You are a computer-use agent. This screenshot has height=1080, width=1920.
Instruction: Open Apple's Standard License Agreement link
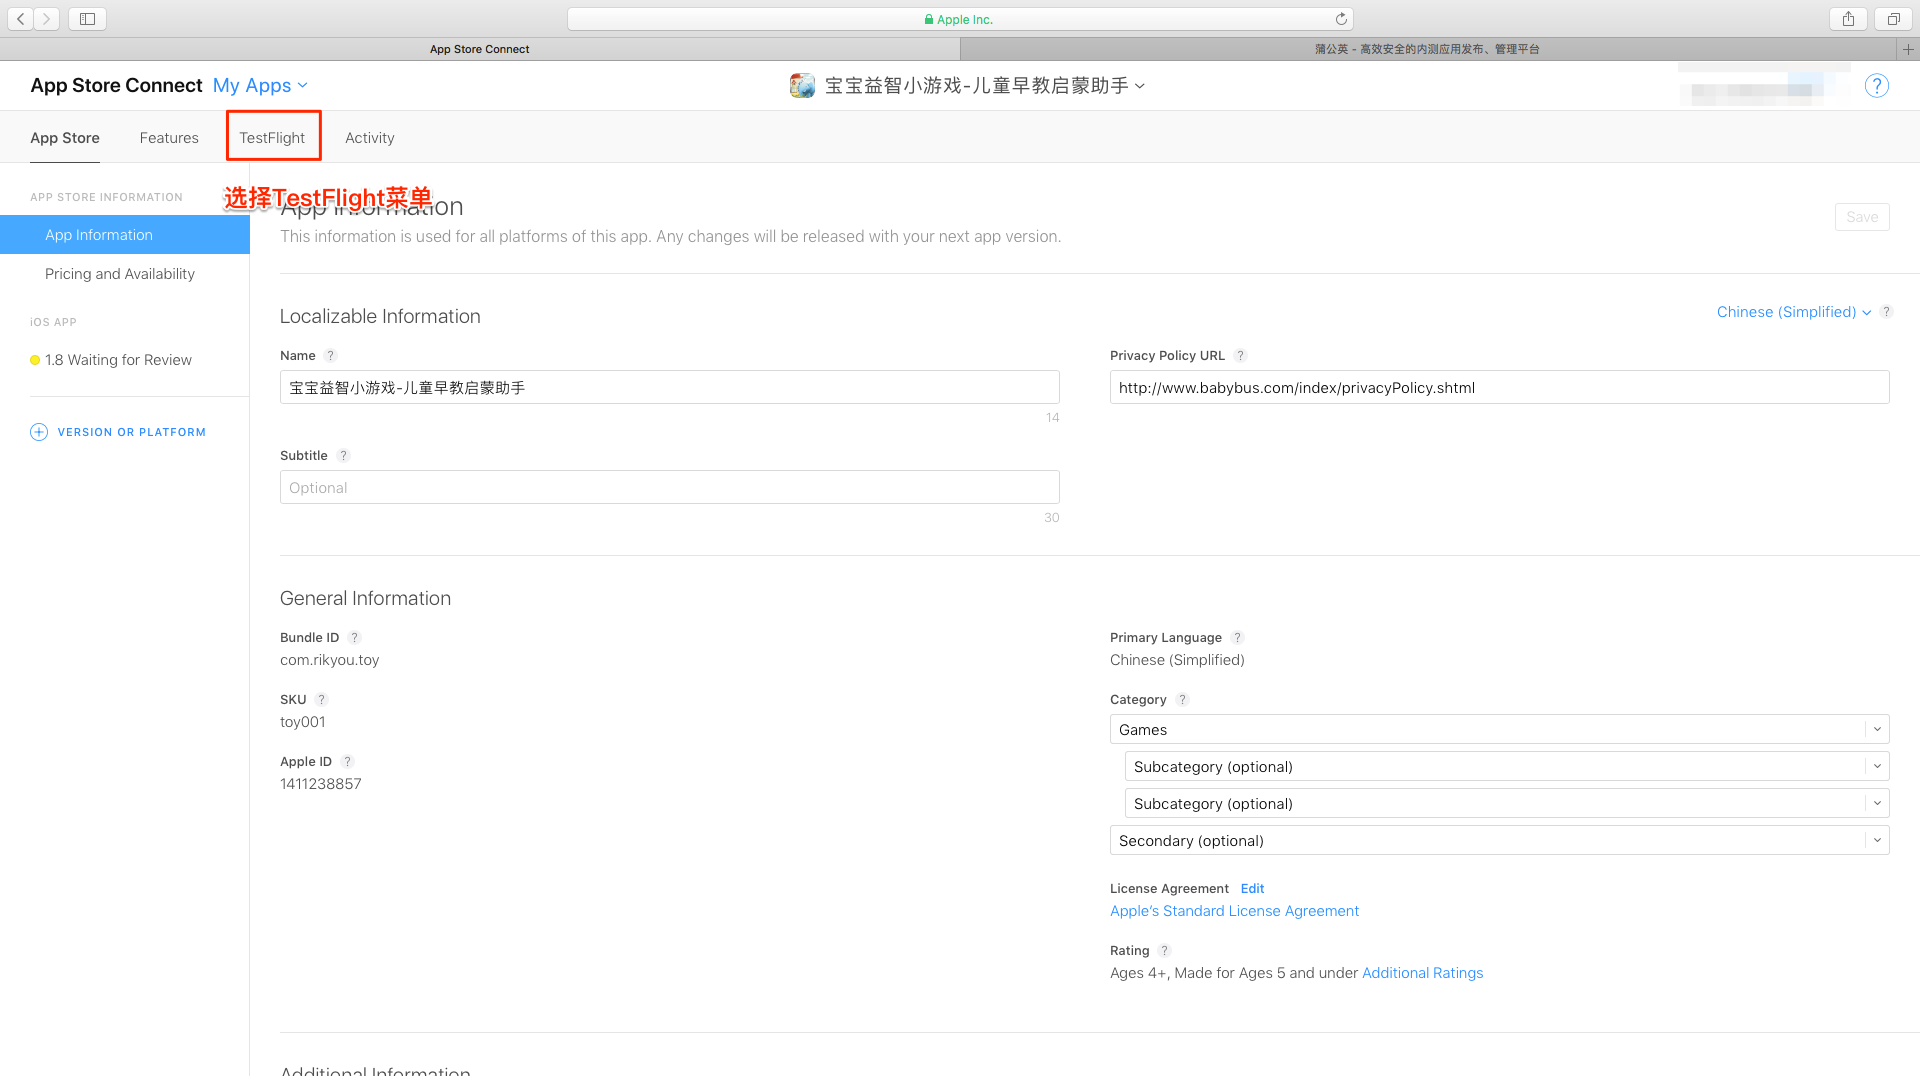[1234, 911]
